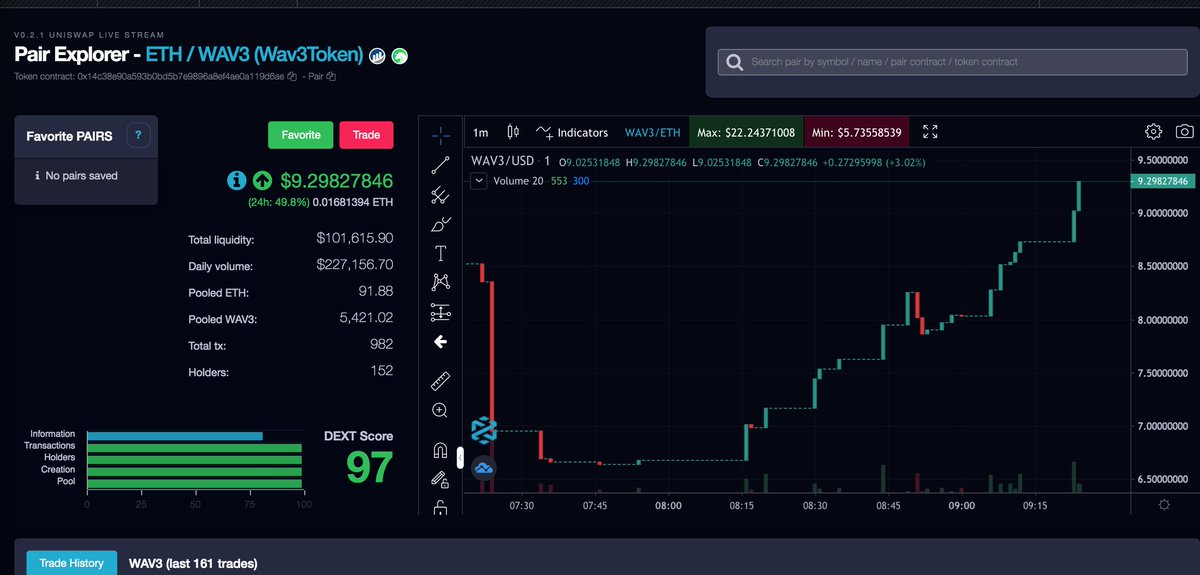The image size is (1200, 575).
Task: Click in the pair search field
Action: pyautogui.click(x=951, y=62)
